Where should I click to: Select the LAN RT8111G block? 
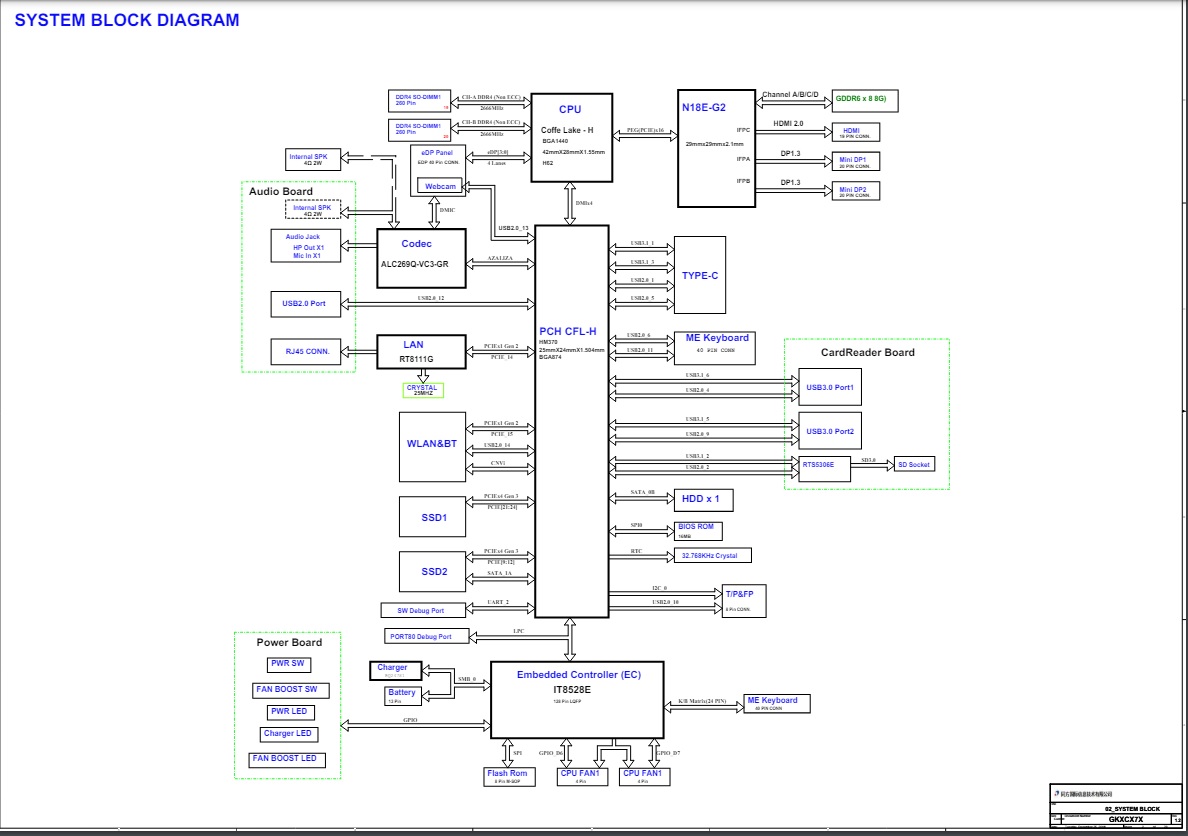point(421,352)
